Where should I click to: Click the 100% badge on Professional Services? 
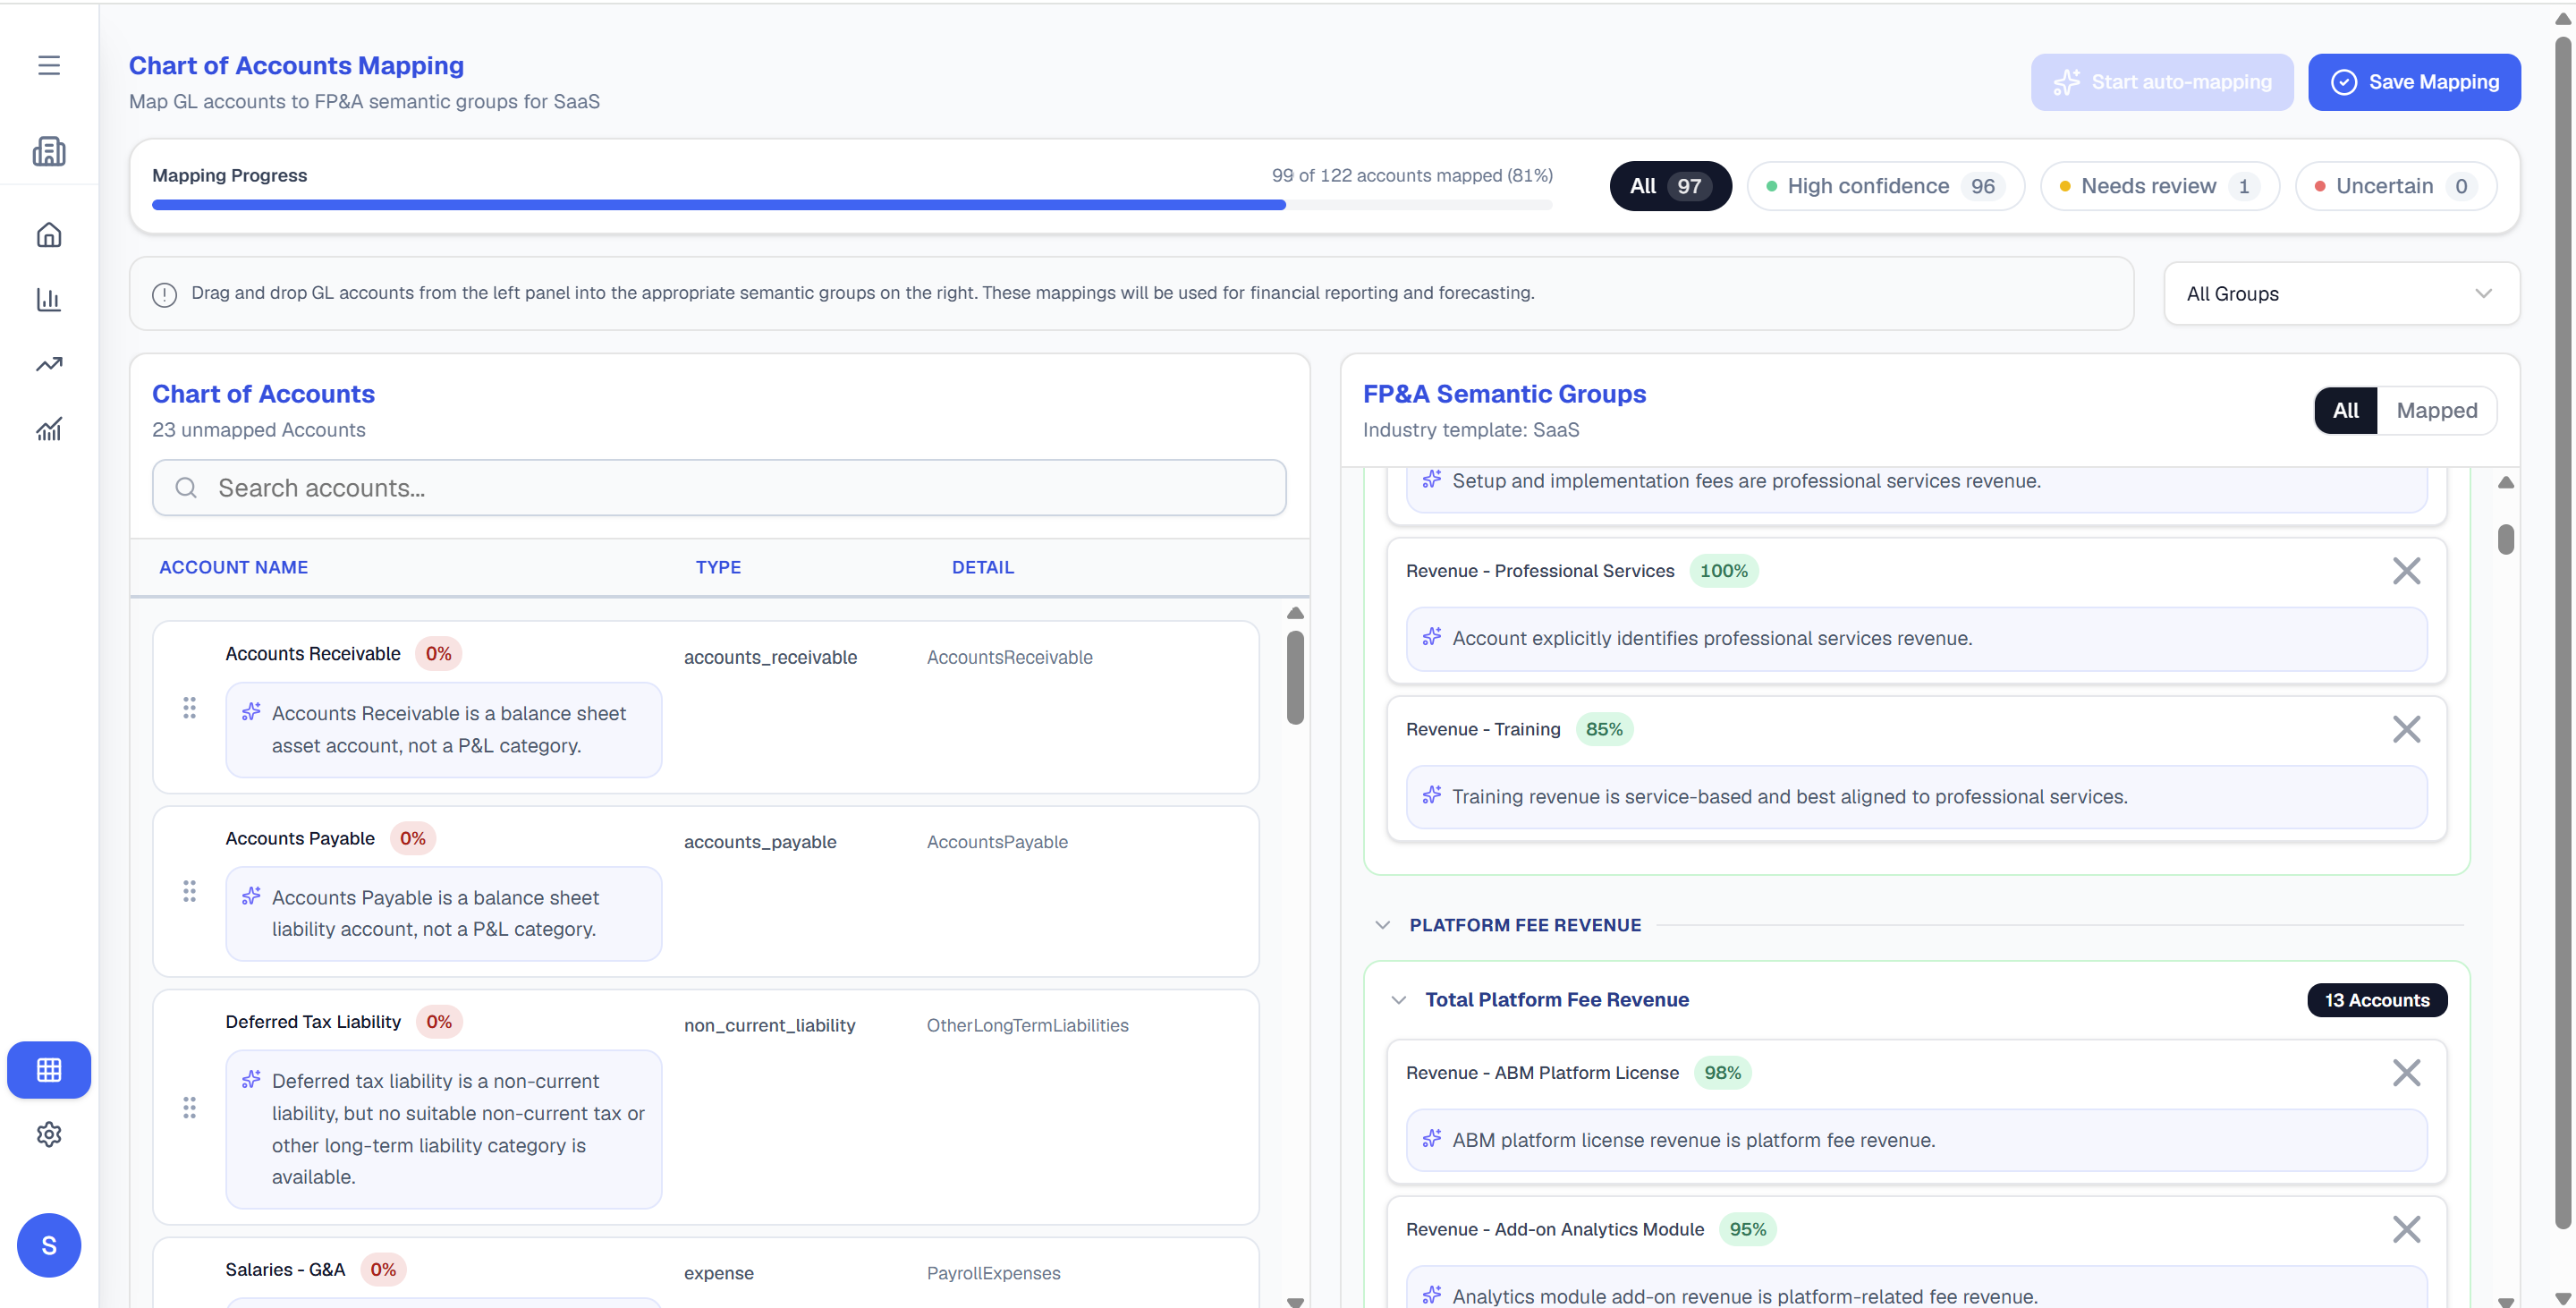pyautogui.click(x=1724, y=571)
